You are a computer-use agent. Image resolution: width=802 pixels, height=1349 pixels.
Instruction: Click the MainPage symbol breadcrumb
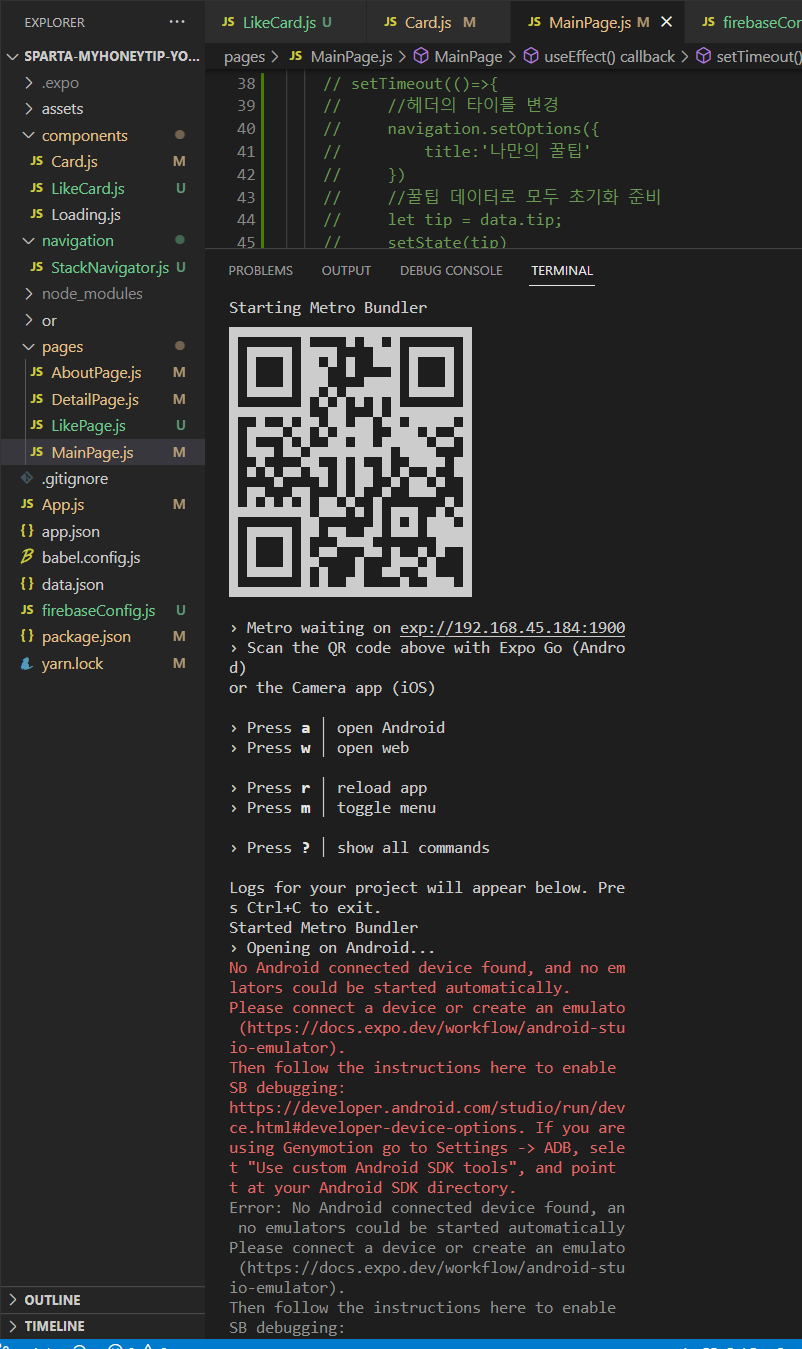(x=458, y=57)
